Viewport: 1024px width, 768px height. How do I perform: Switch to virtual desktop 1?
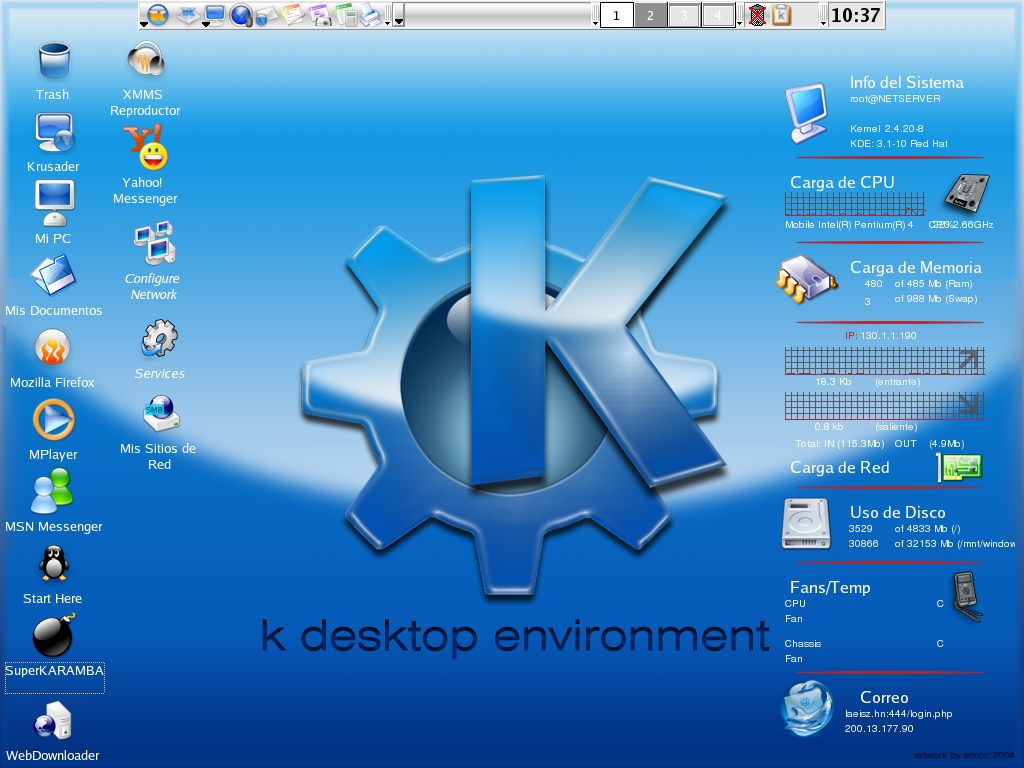[616, 15]
